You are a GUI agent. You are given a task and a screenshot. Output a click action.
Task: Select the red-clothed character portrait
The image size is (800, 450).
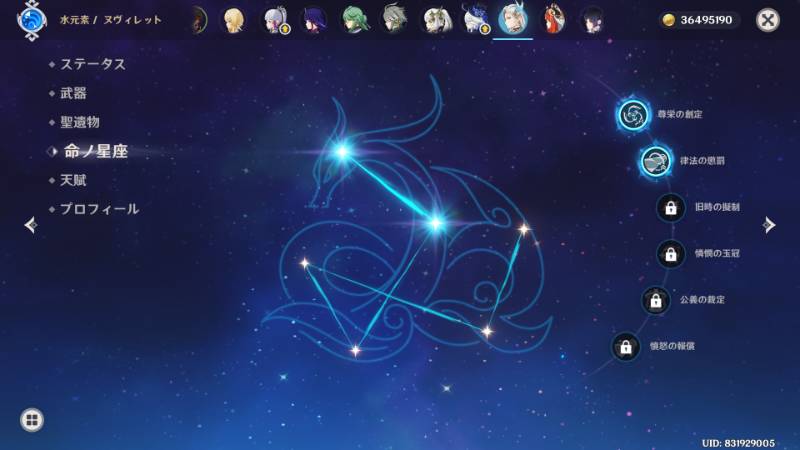coord(554,19)
